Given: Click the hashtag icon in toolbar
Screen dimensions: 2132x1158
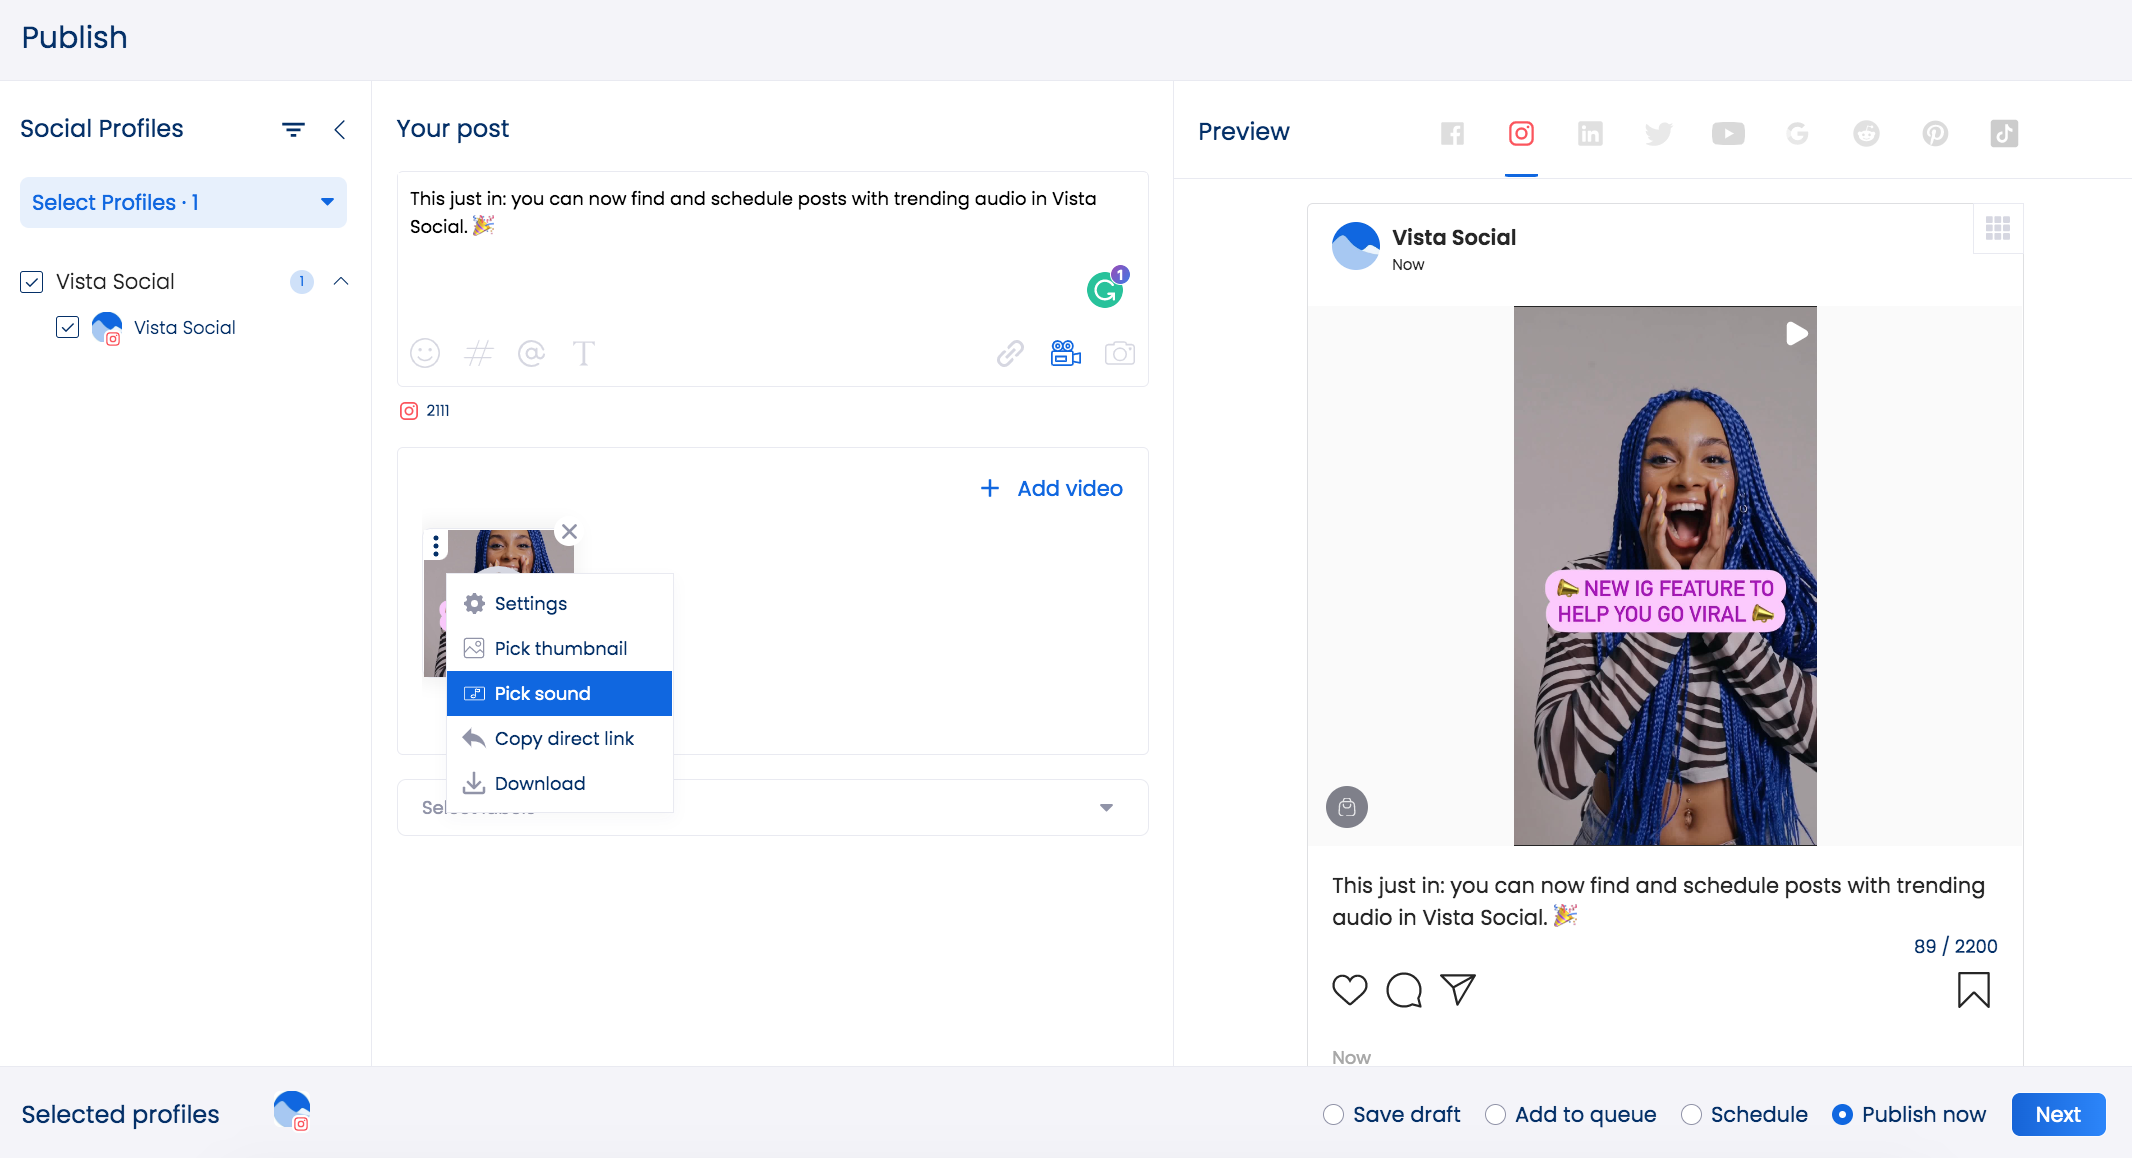Looking at the screenshot, I should pyautogui.click(x=478, y=354).
